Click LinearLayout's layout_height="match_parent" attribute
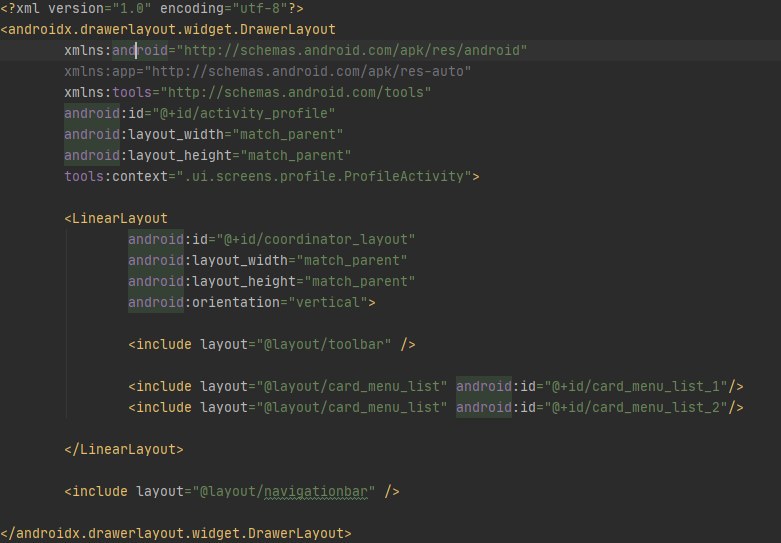The width and height of the screenshot is (781, 543). tap(271, 281)
